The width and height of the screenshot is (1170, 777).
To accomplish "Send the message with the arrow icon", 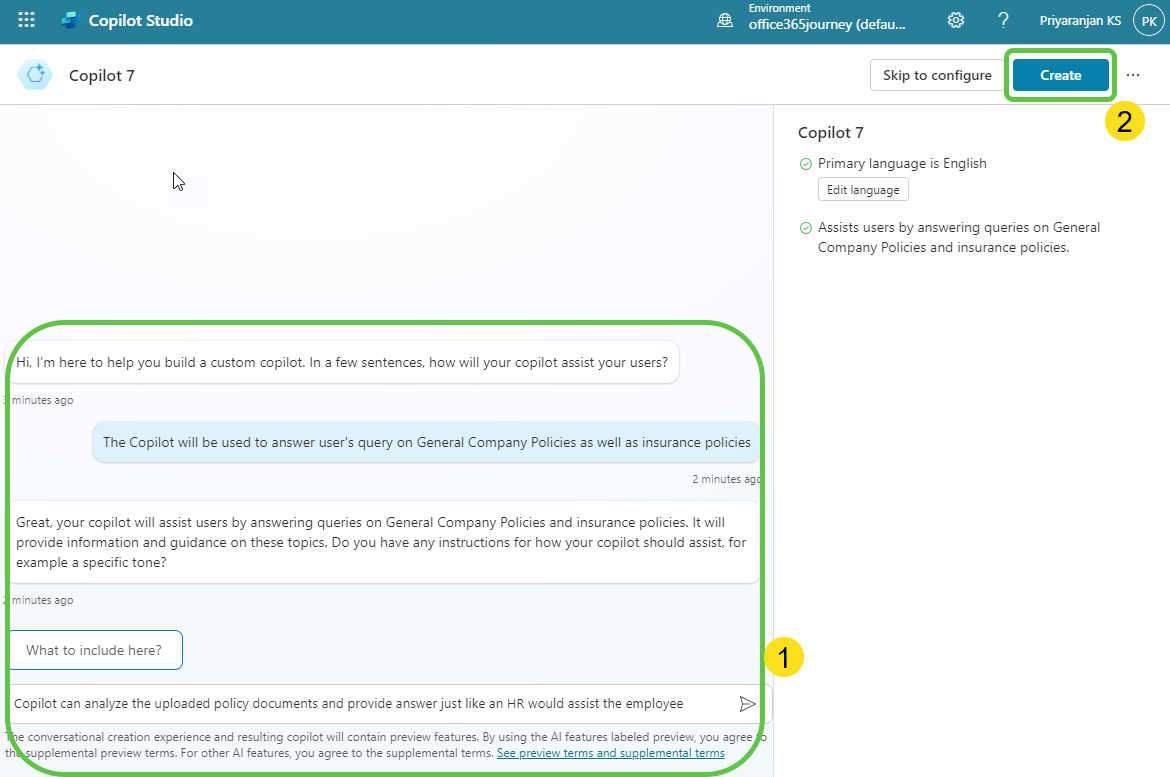I will click(747, 704).
